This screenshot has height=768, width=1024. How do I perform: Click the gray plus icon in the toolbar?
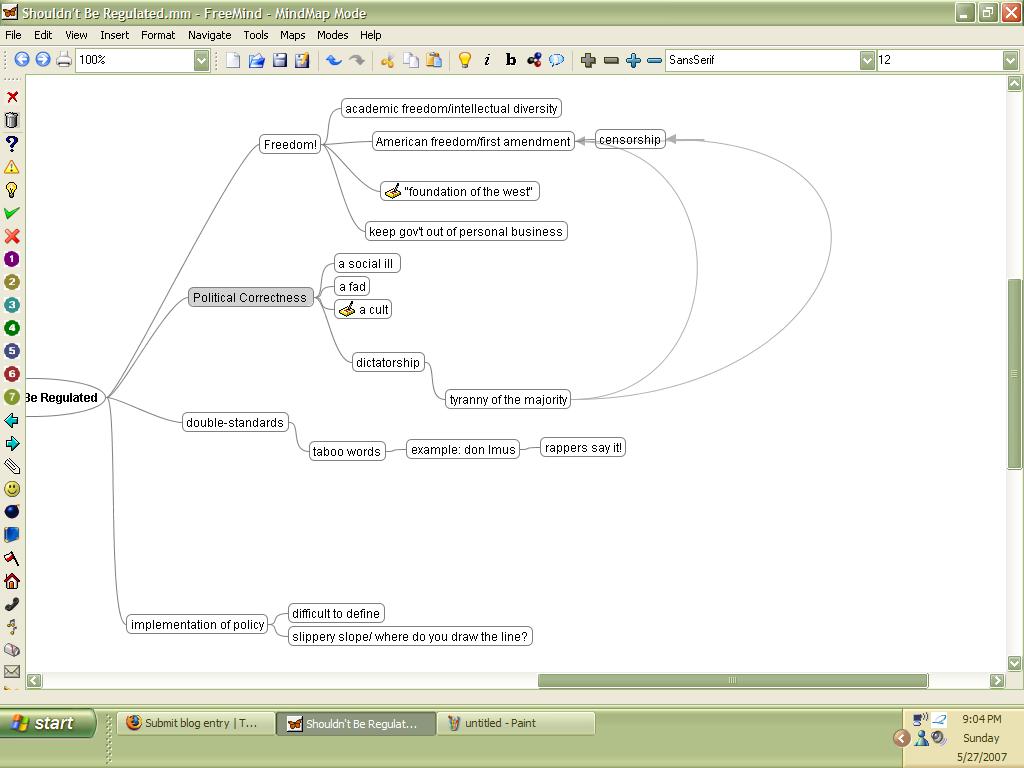tap(588, 61)
